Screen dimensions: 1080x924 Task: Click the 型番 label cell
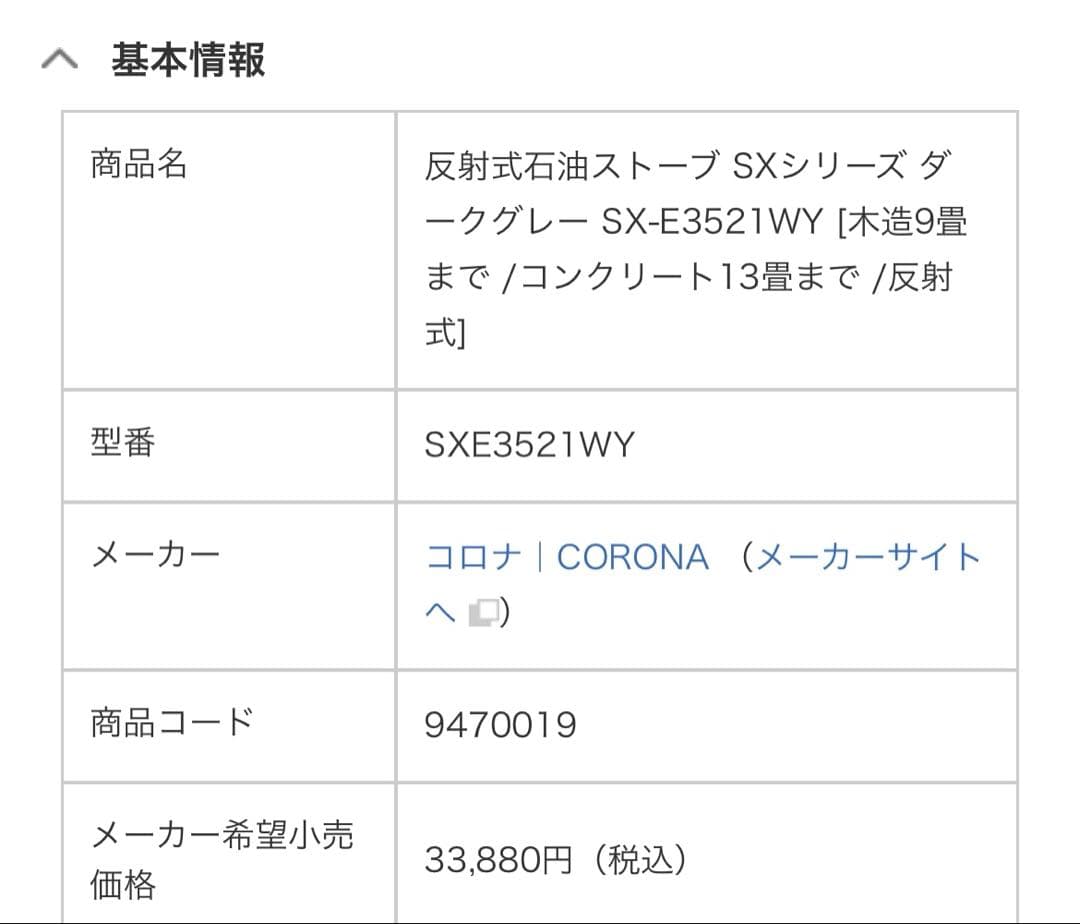tap(123, 443)
